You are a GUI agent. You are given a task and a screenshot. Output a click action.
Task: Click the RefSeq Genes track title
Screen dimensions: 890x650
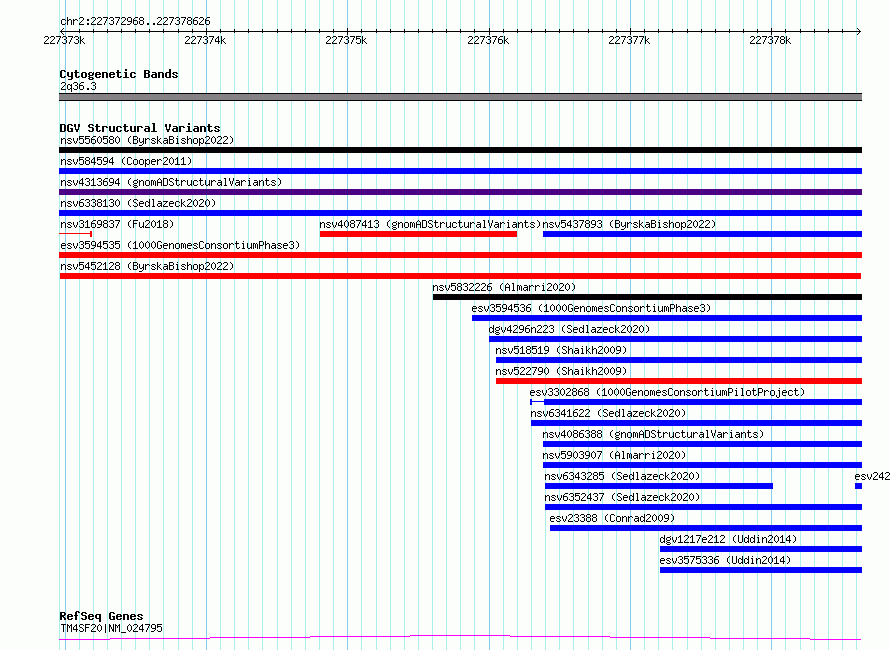(101, 616)
